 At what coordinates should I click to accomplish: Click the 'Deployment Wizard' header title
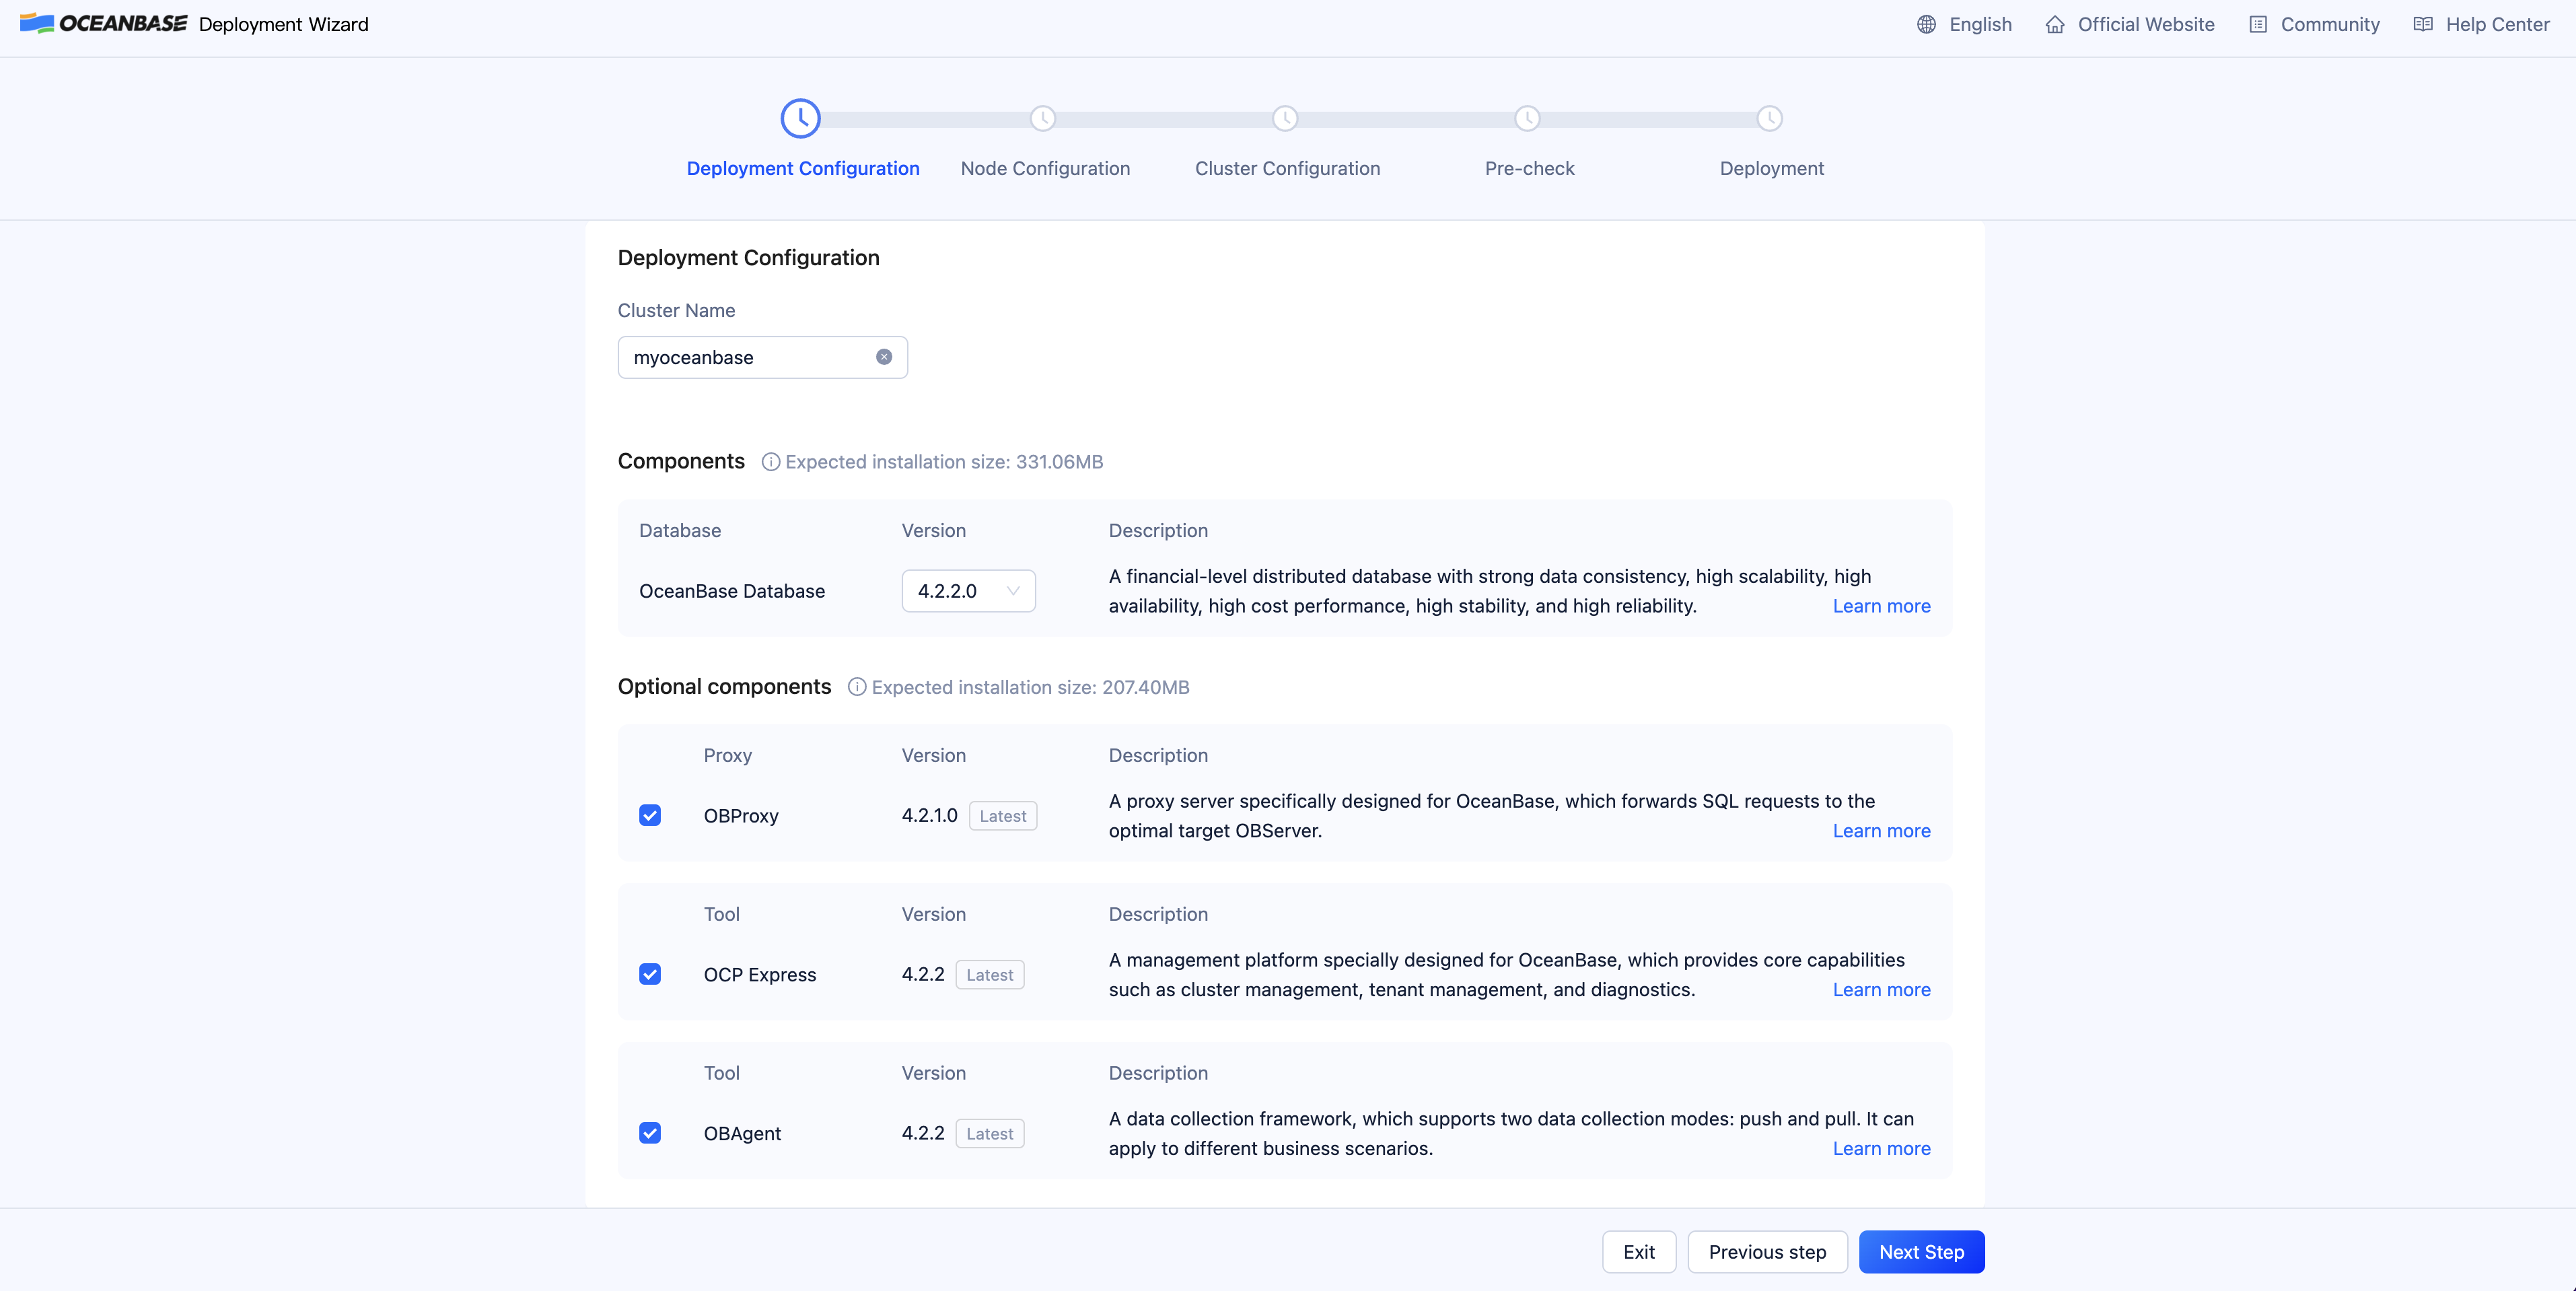point(283,24)
